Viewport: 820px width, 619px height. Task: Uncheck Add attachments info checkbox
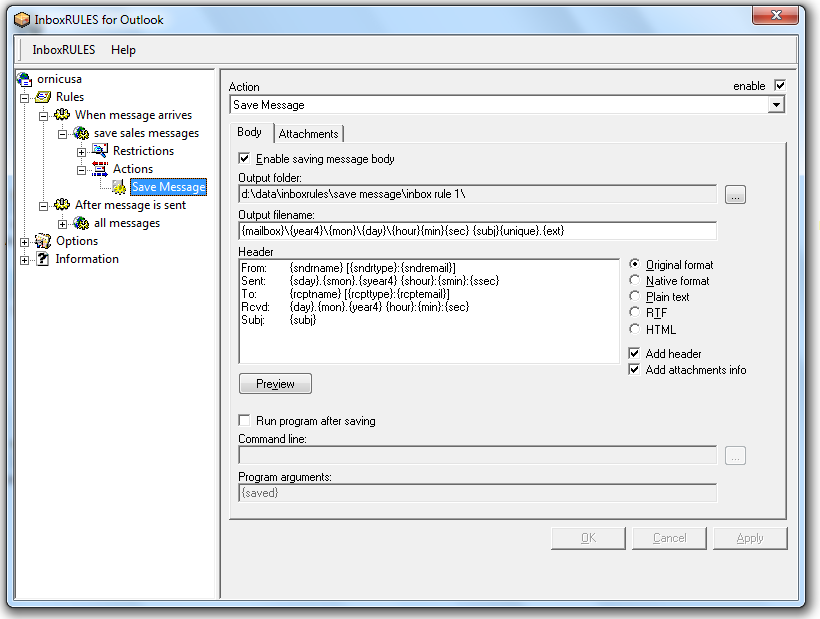pyautogui.click(x=634, y=370)
